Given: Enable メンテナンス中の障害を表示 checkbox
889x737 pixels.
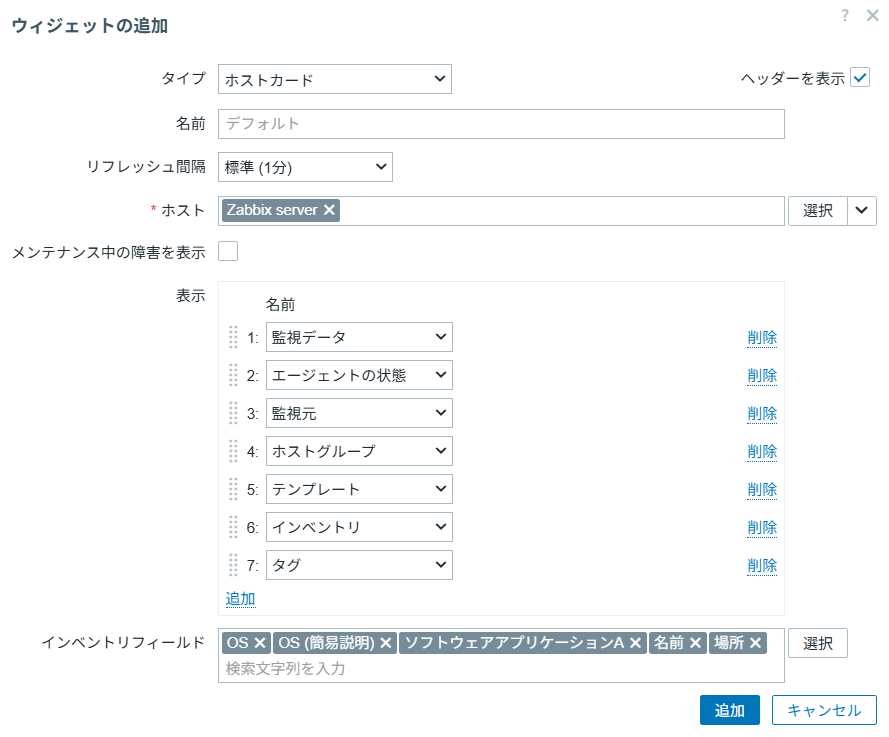Looking at the screenshot, I should (228, 251).
